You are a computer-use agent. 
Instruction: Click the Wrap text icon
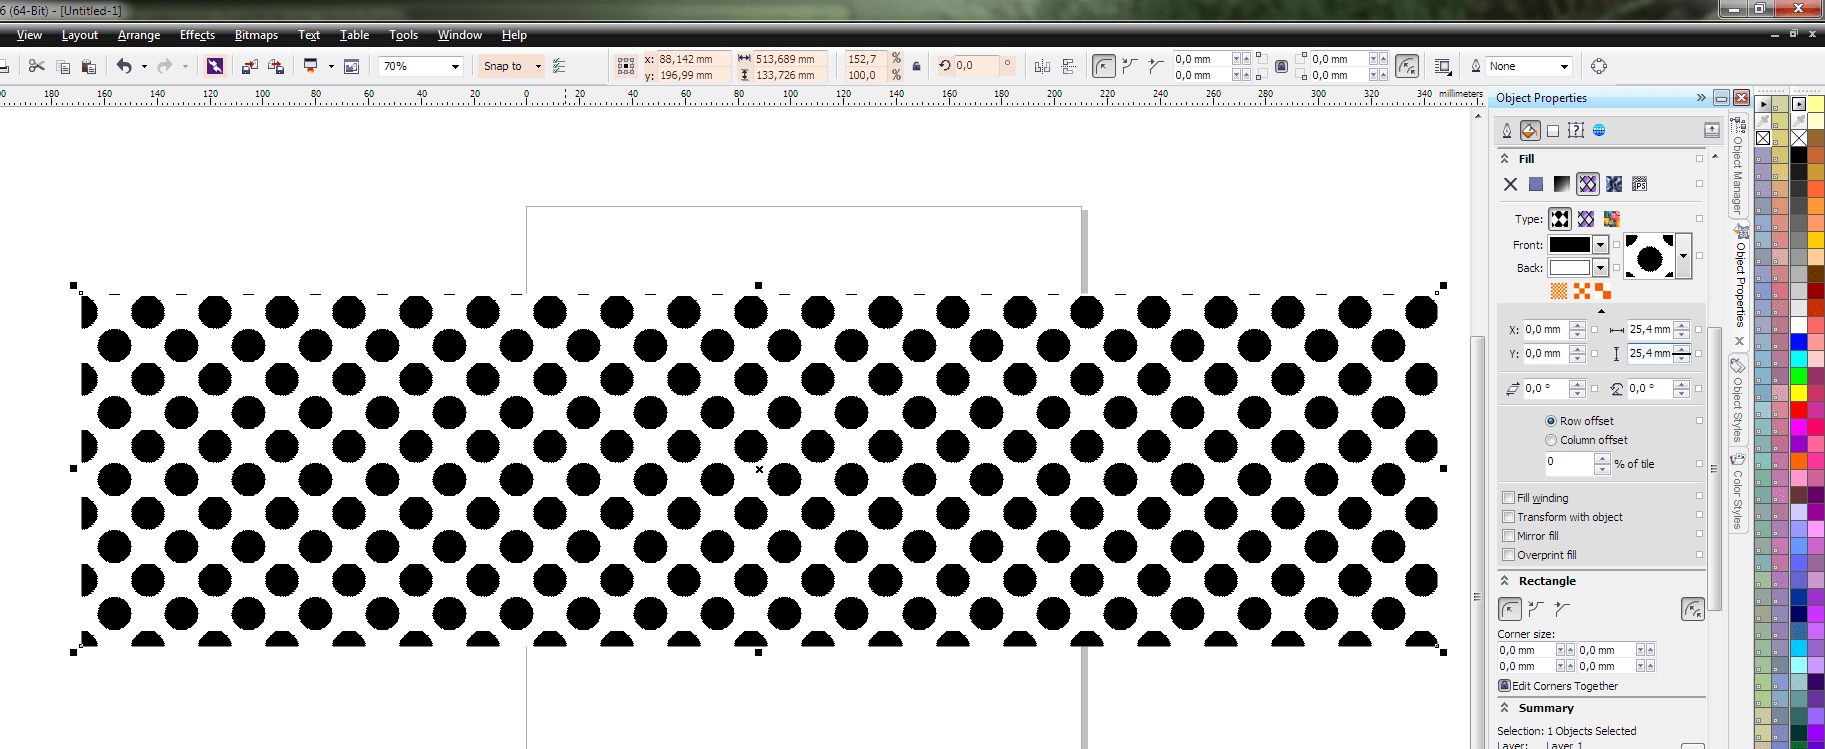coord(1442,66)
